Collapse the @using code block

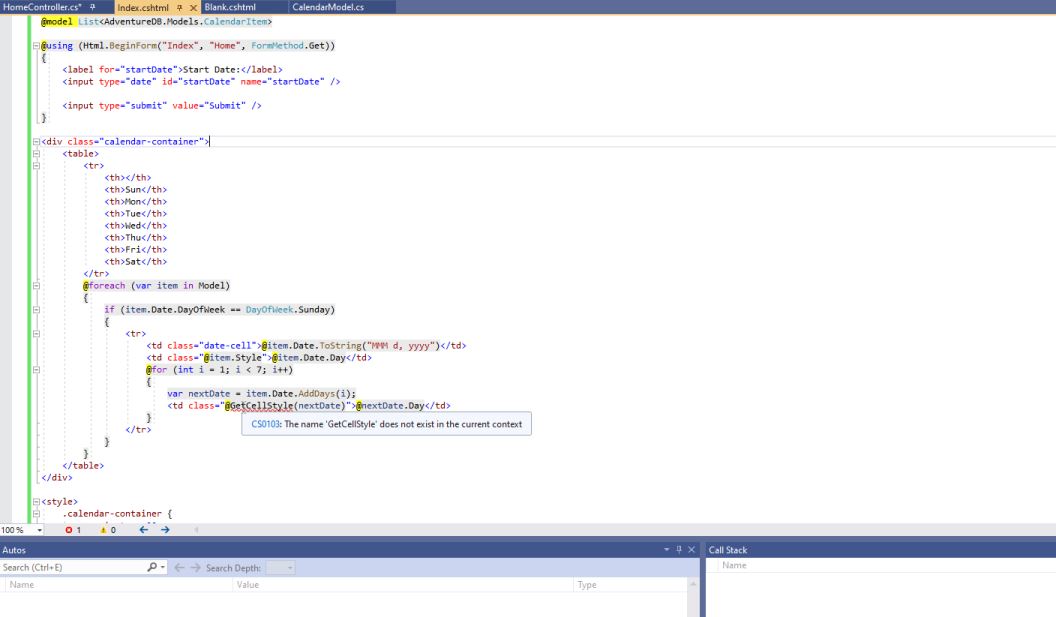34,46
